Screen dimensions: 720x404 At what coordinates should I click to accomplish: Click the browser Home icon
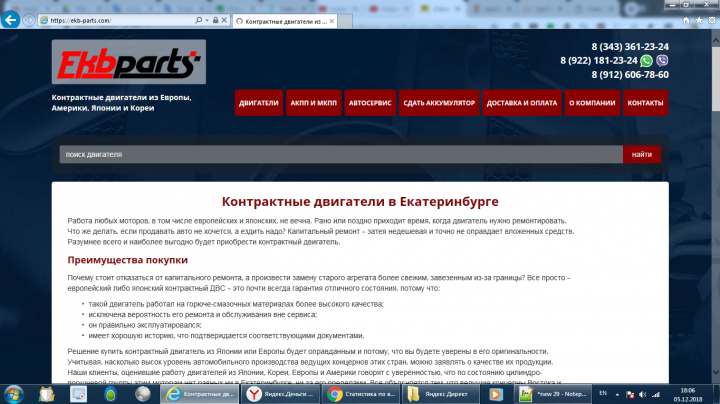(x=686, y=21)
